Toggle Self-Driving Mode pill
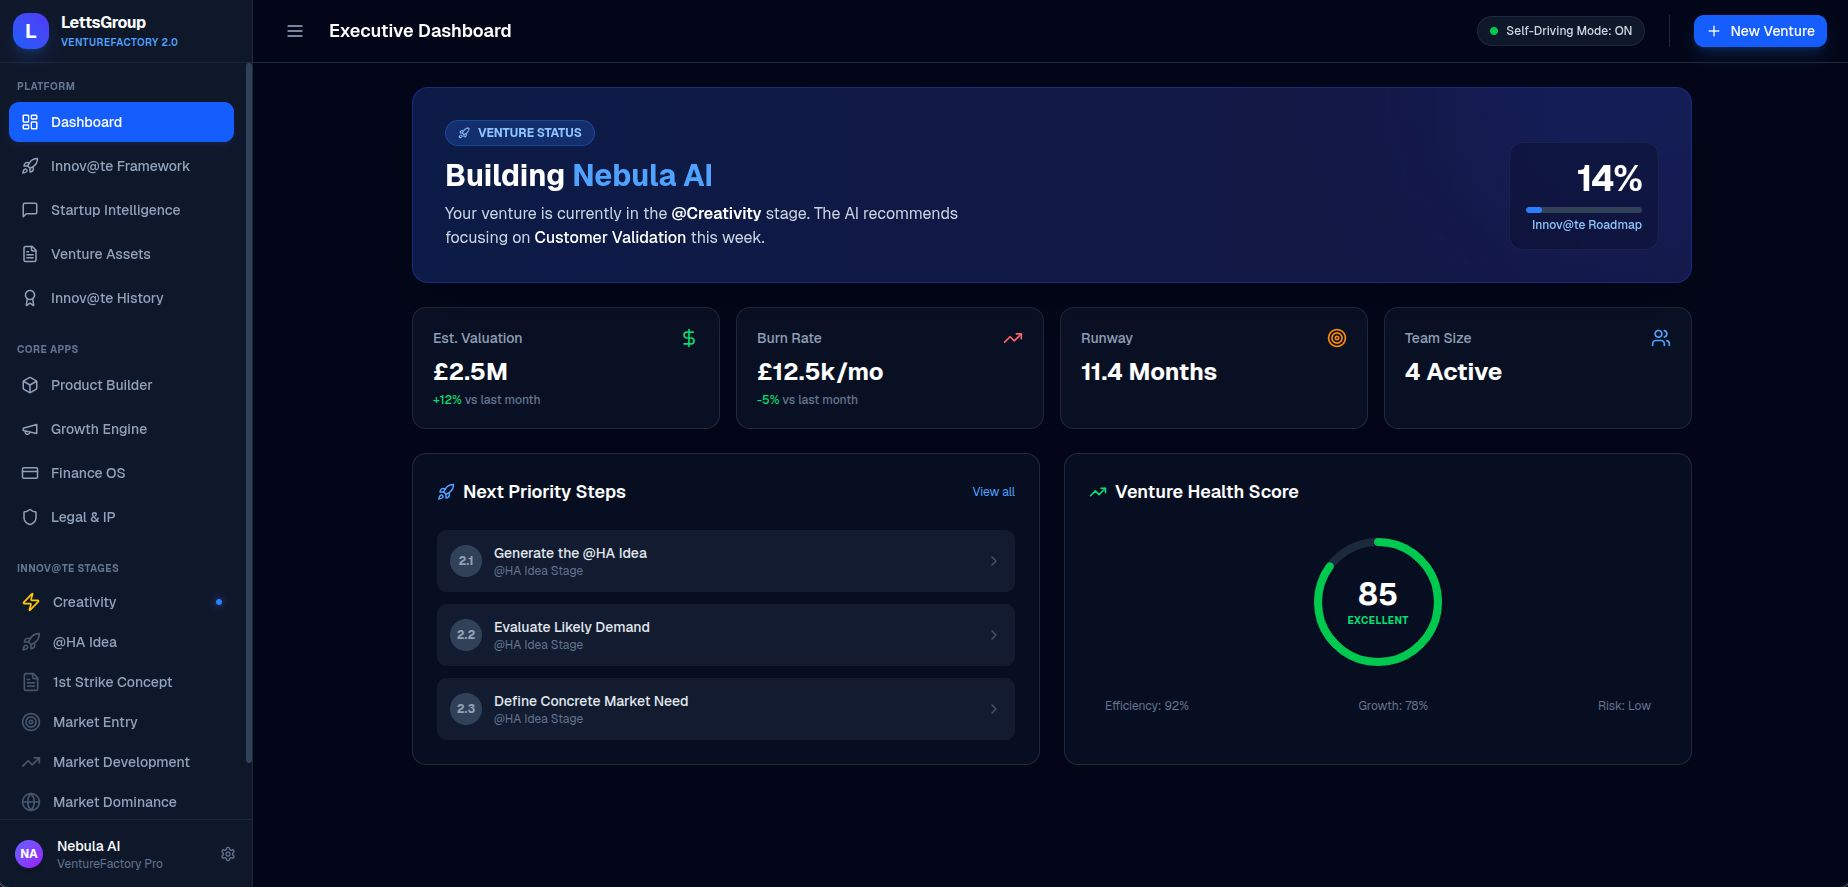1848x887 pixels. (x=1560, y=31)
